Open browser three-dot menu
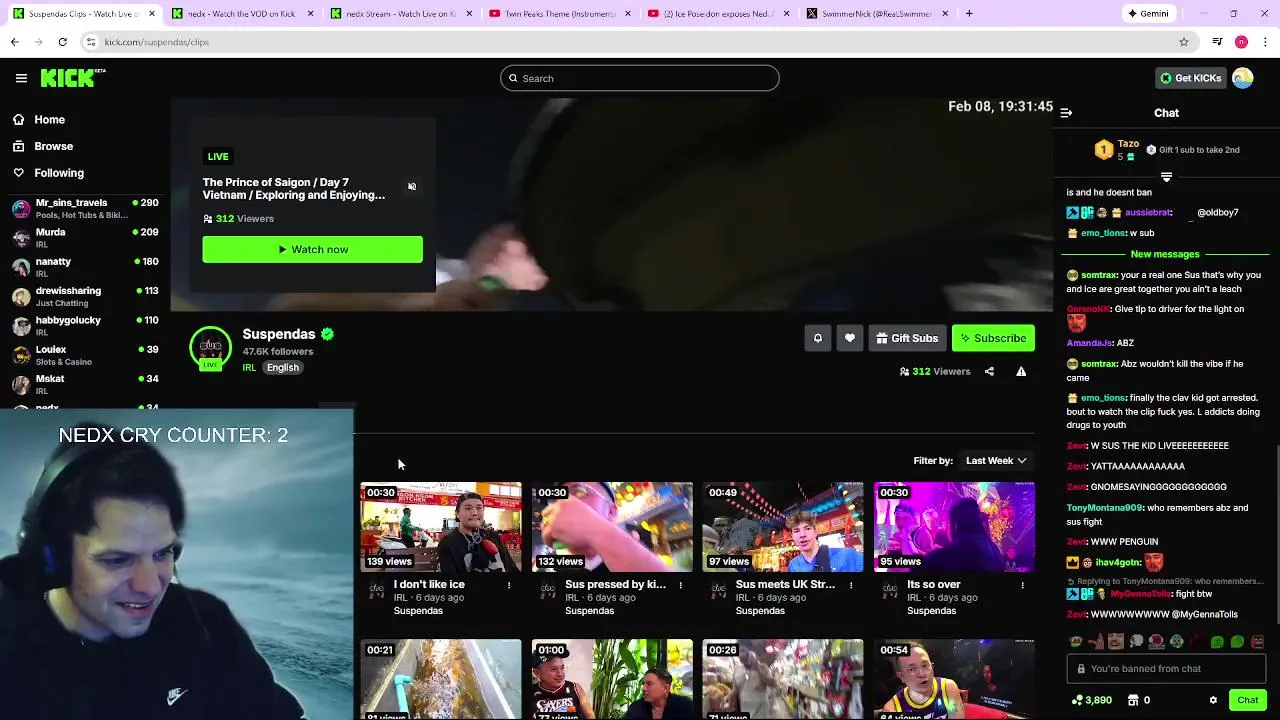This screenshot has width=1280, height=720. click(1265, 42)
